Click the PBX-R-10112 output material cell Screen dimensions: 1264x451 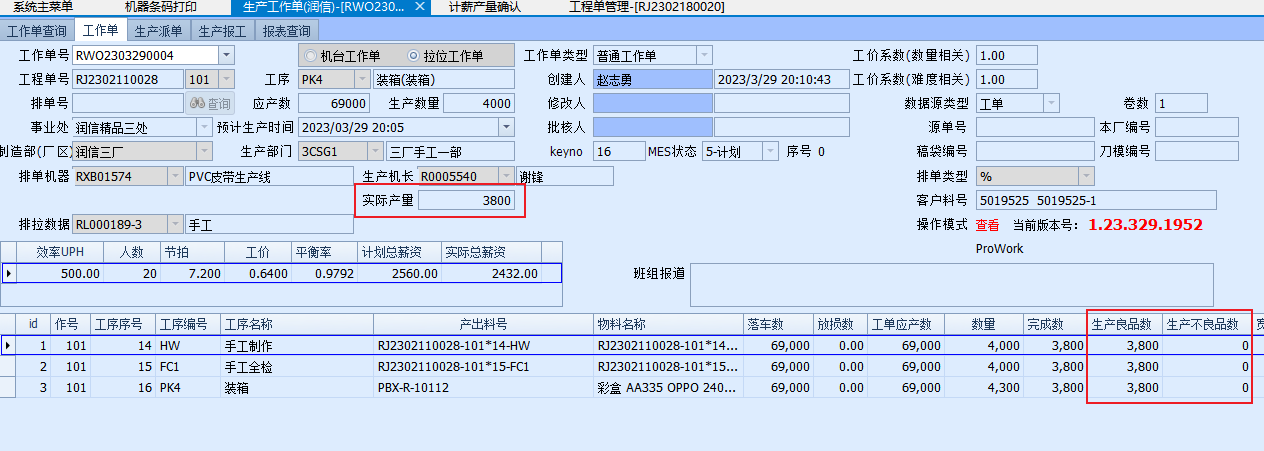pos(483,387)
